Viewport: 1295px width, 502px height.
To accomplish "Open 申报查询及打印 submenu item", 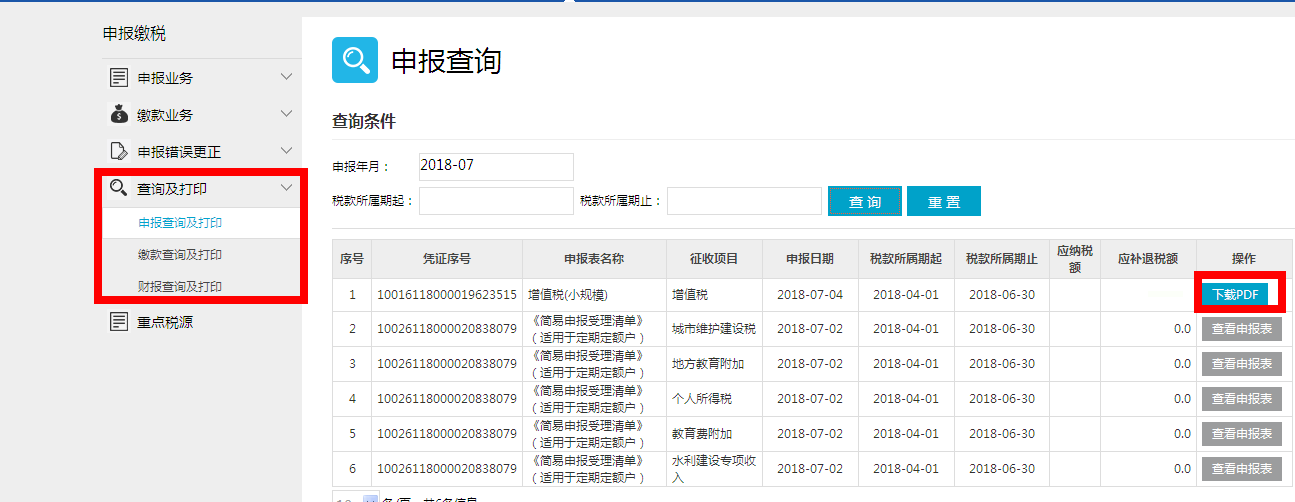I will tap(180, 223).
